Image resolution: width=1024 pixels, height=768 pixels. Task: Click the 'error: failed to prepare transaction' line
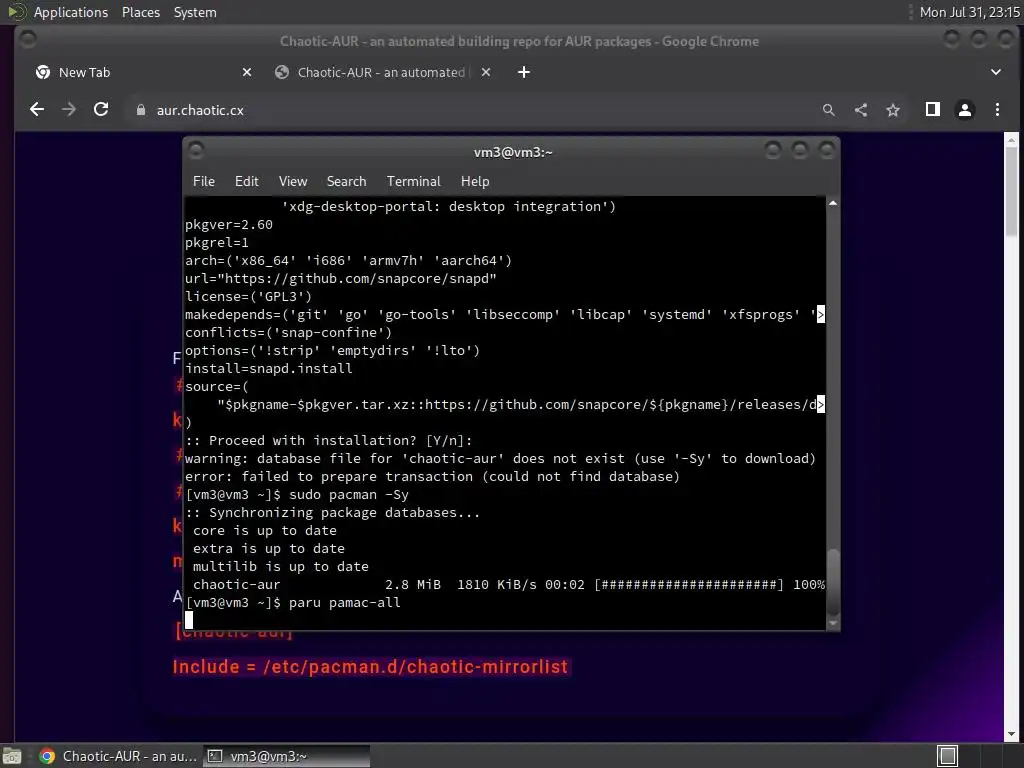(432, 477)
